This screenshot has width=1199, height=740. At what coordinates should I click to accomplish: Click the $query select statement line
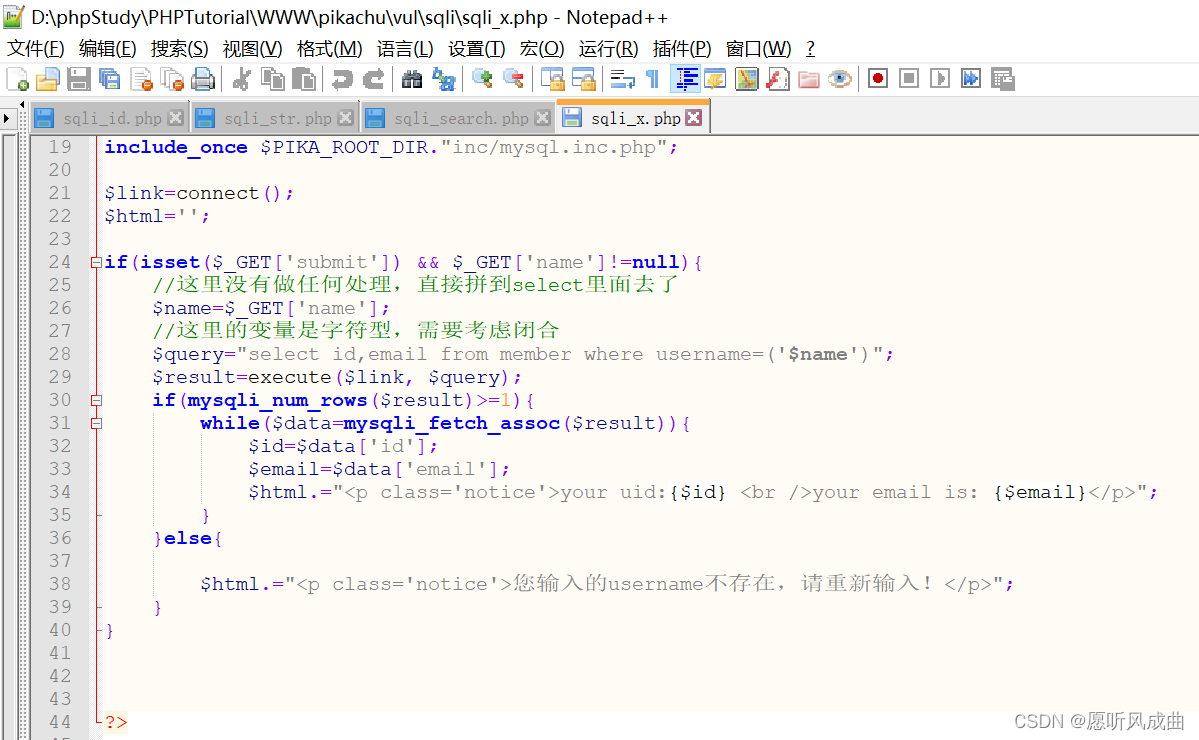(522, 354)
